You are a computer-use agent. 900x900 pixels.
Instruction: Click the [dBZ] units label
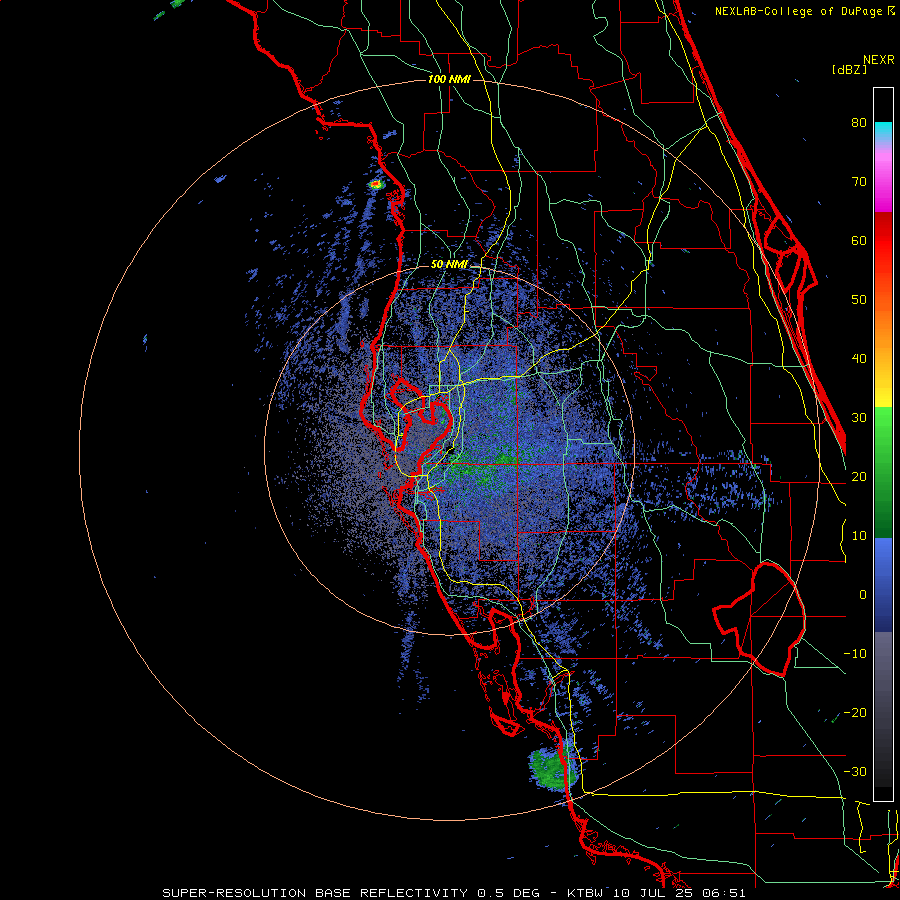[x=849, y=69]
